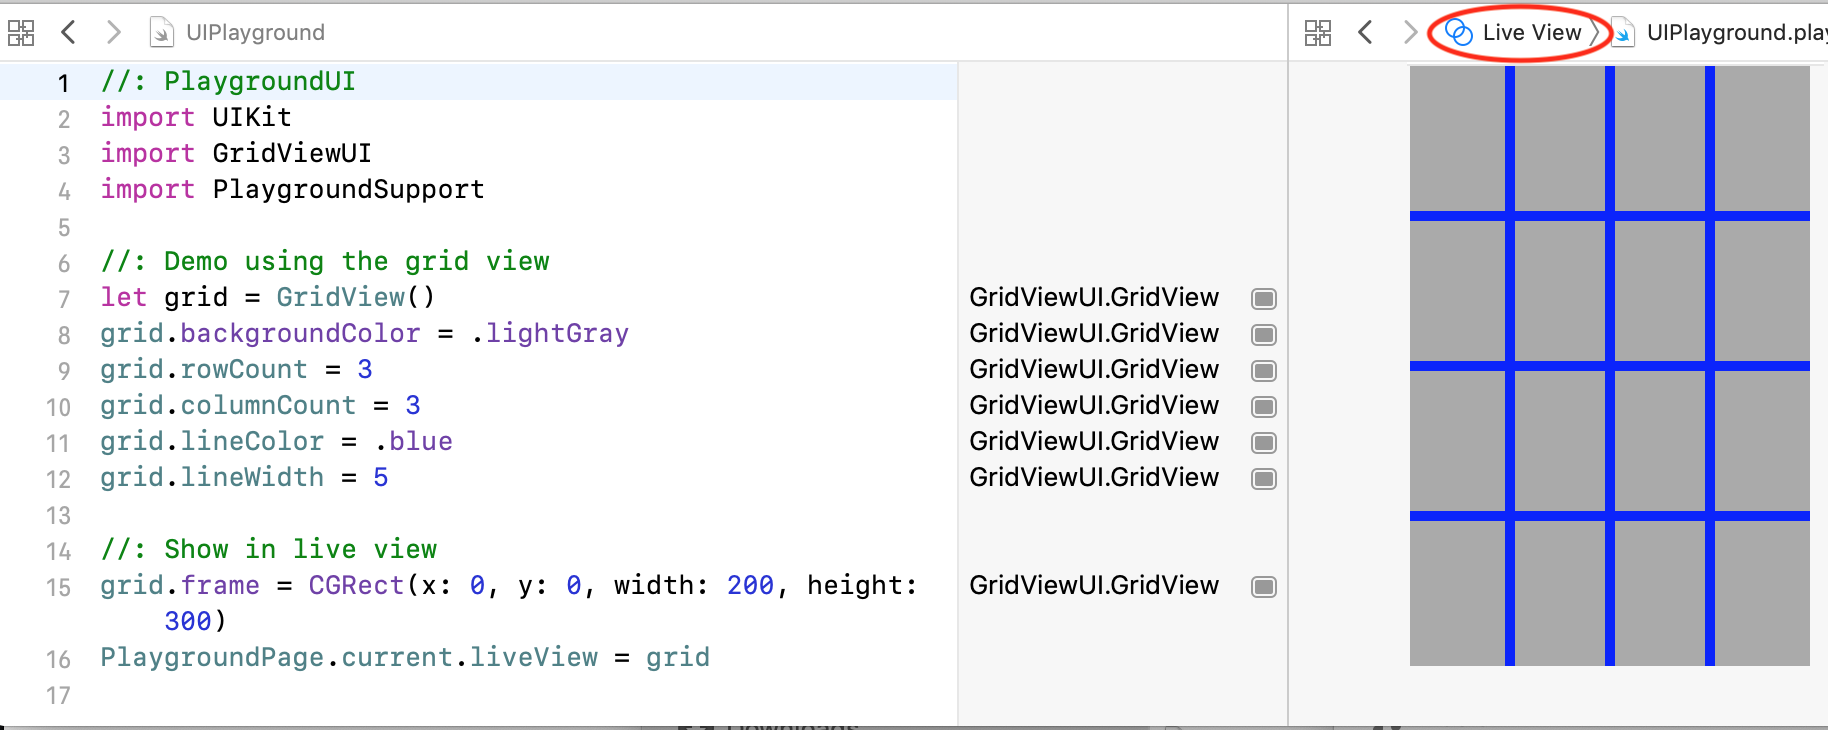Go back in assistant pane history
This screenshot has width=1828, height=730.
tap(1365, 33)
